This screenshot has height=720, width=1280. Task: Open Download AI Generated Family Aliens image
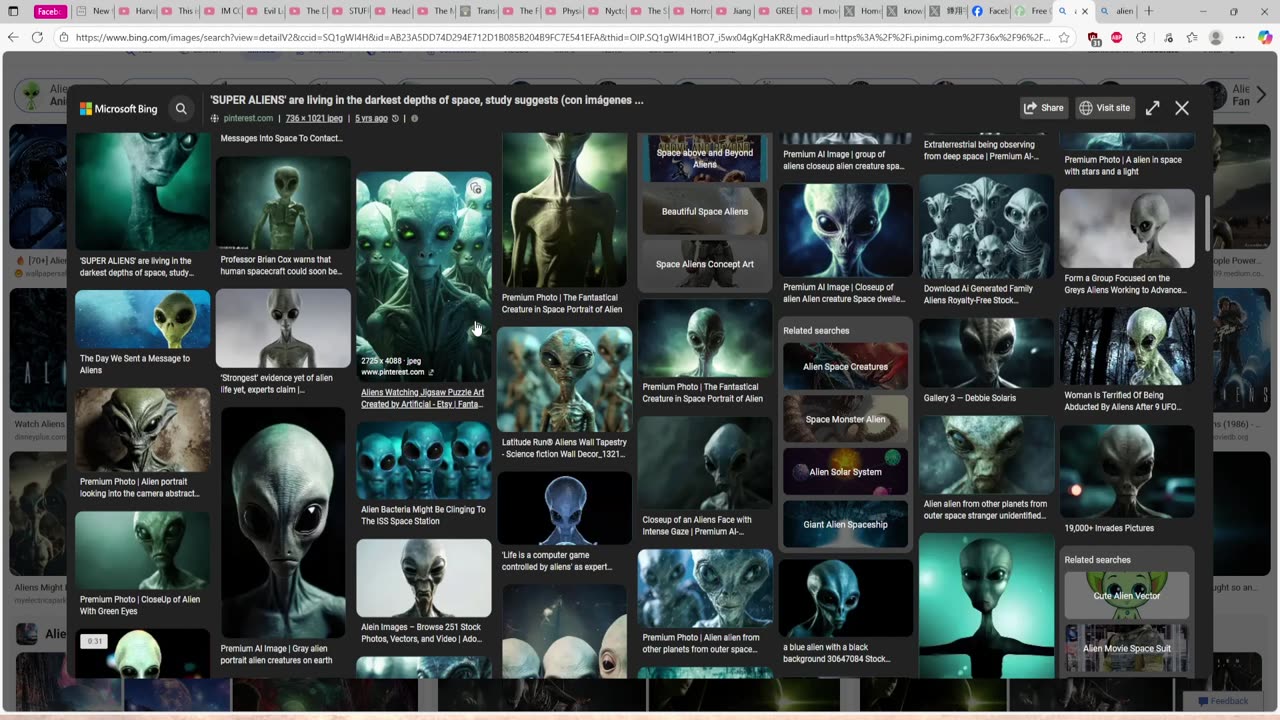click(987, 227)
